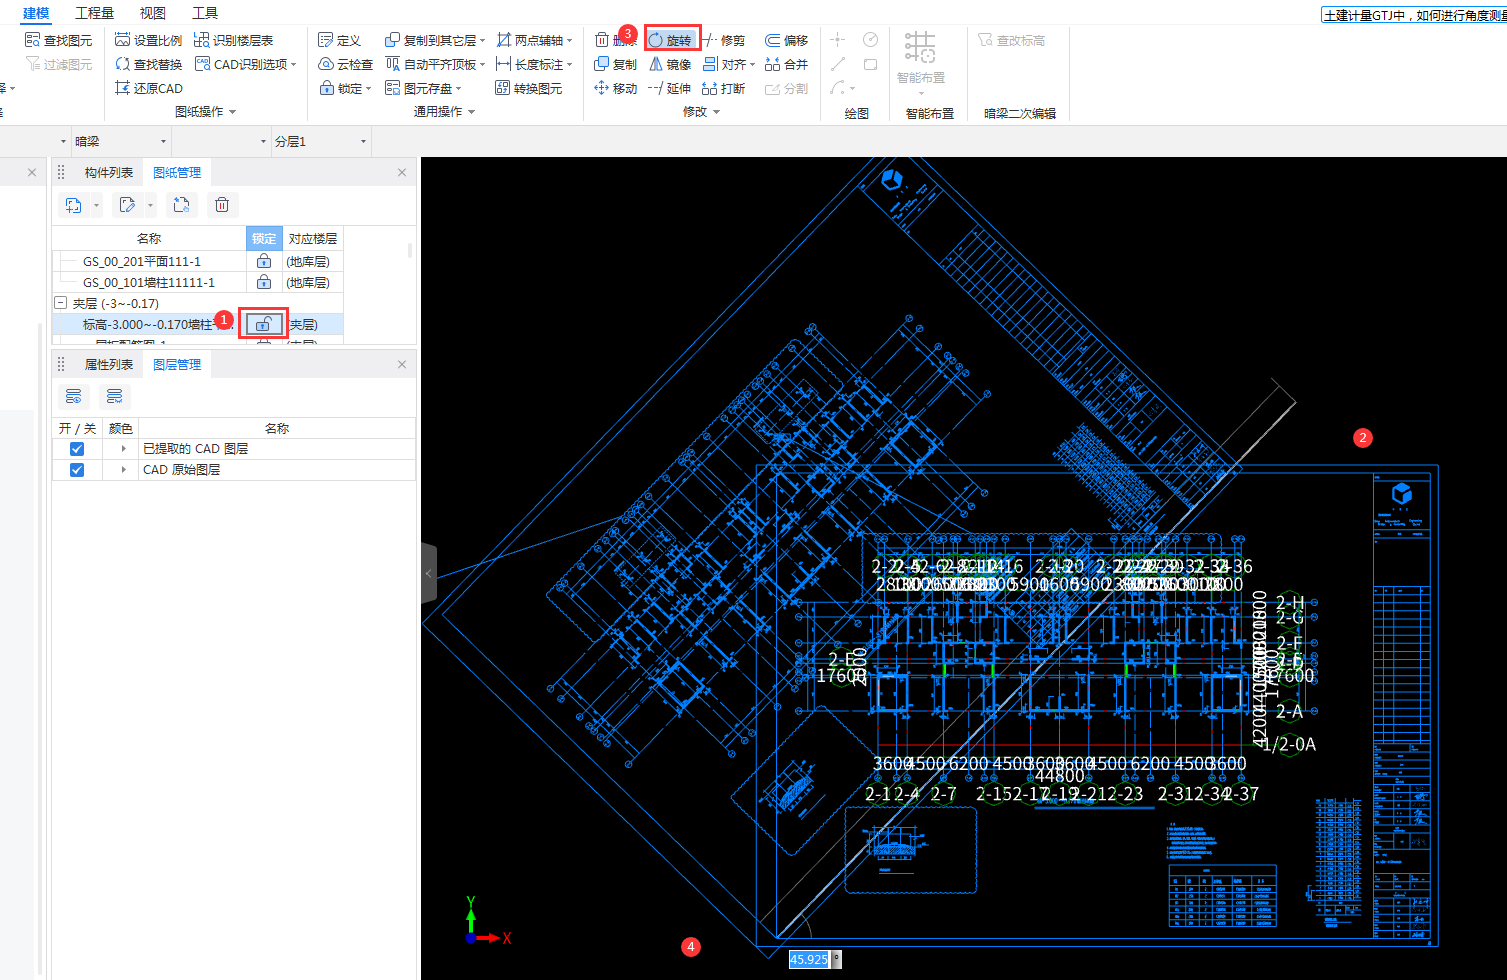
Task: Expand 已提取的 CAD 图层 color arrow
Action: (123, 449)
